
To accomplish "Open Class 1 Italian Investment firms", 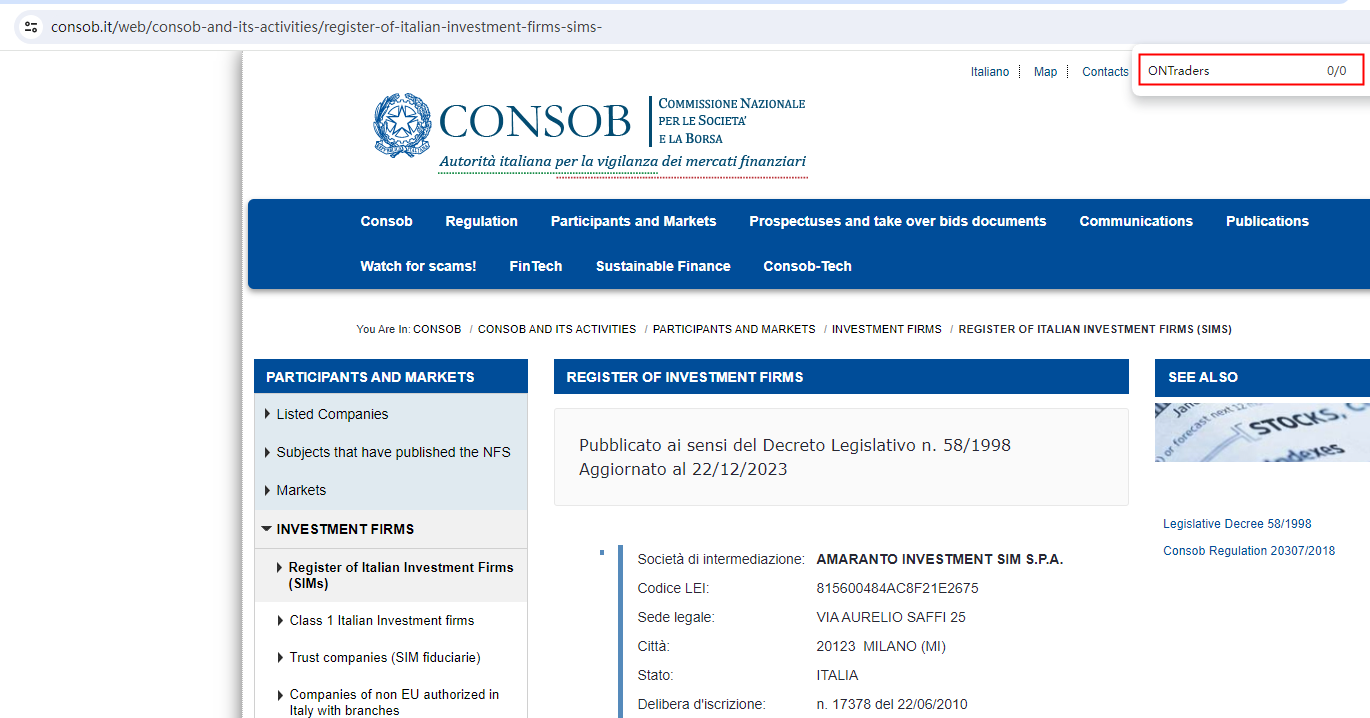I will point(381,620).
